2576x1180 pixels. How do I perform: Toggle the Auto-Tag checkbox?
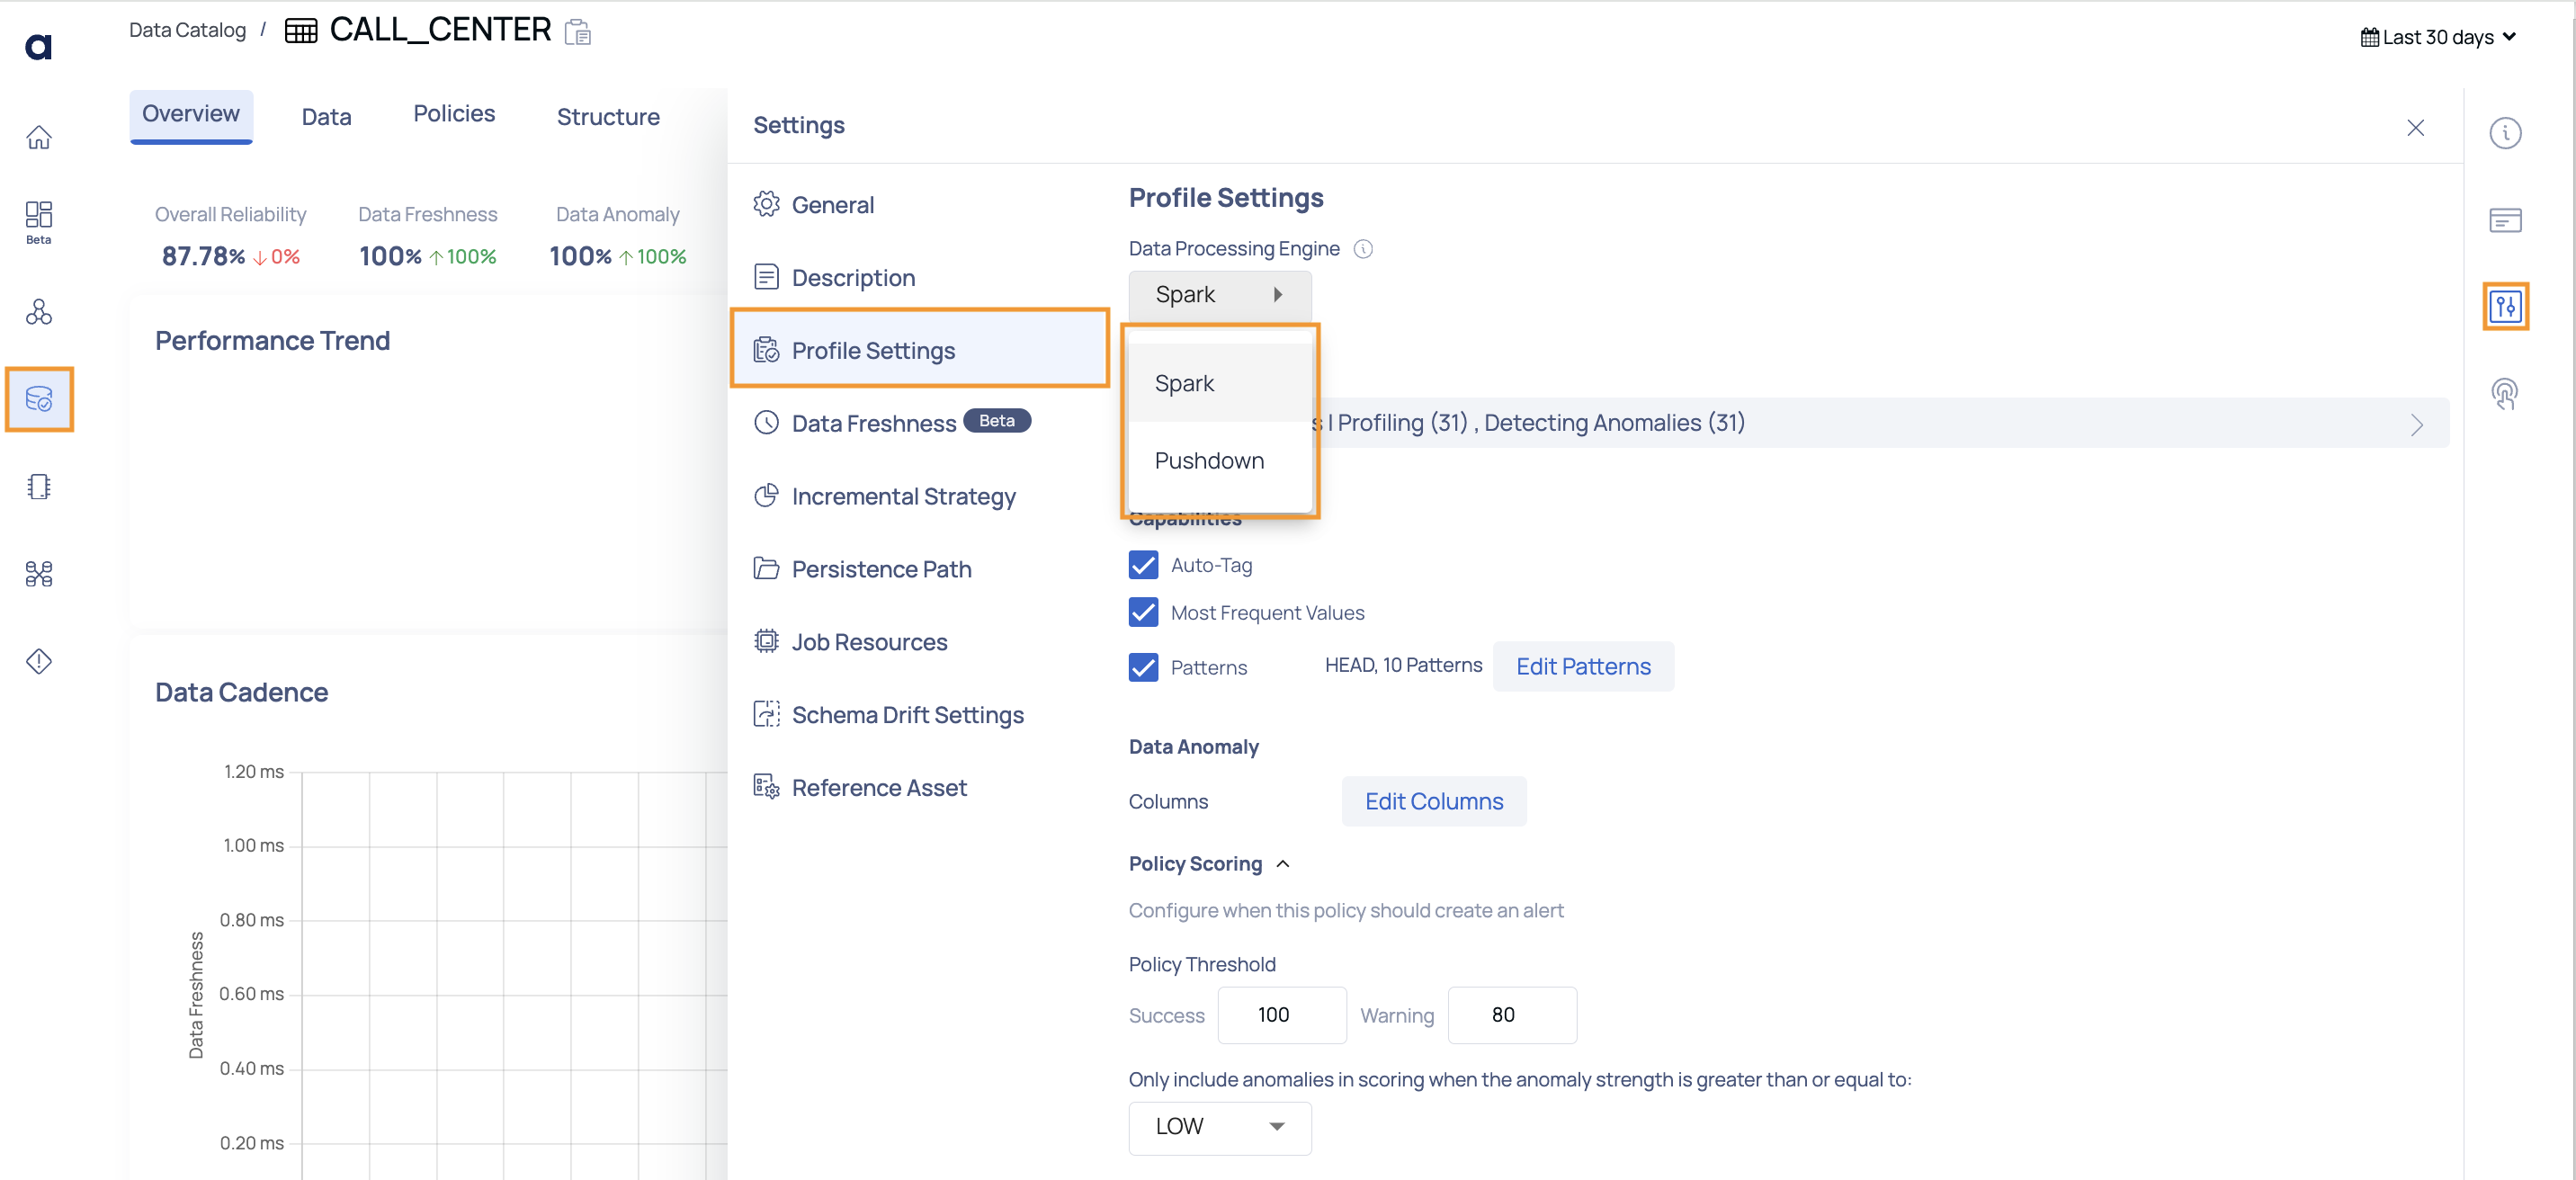coord(1143,565)
